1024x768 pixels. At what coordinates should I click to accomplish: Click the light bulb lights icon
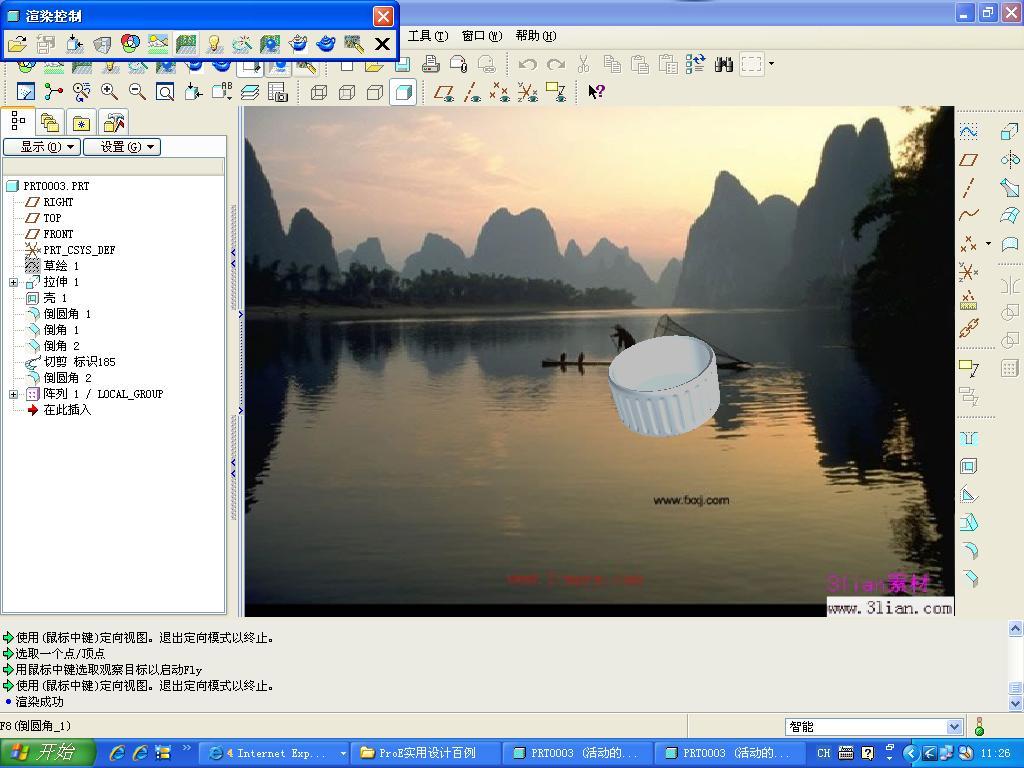pos(214,44)
